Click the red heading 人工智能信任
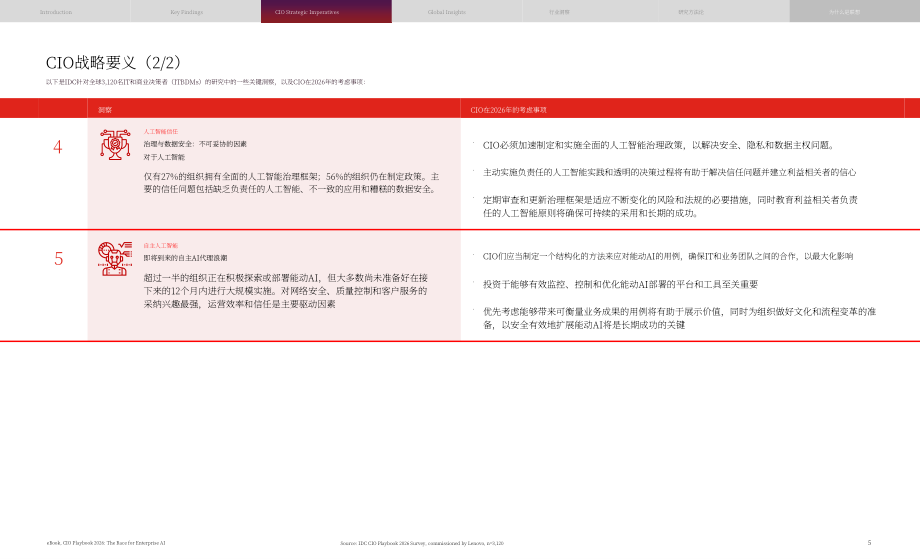Screen dimensions: 920x559 [161, 131]
